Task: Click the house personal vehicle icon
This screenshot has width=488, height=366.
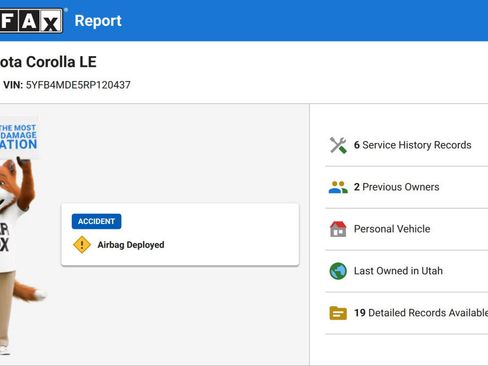Action: [338, 229]
